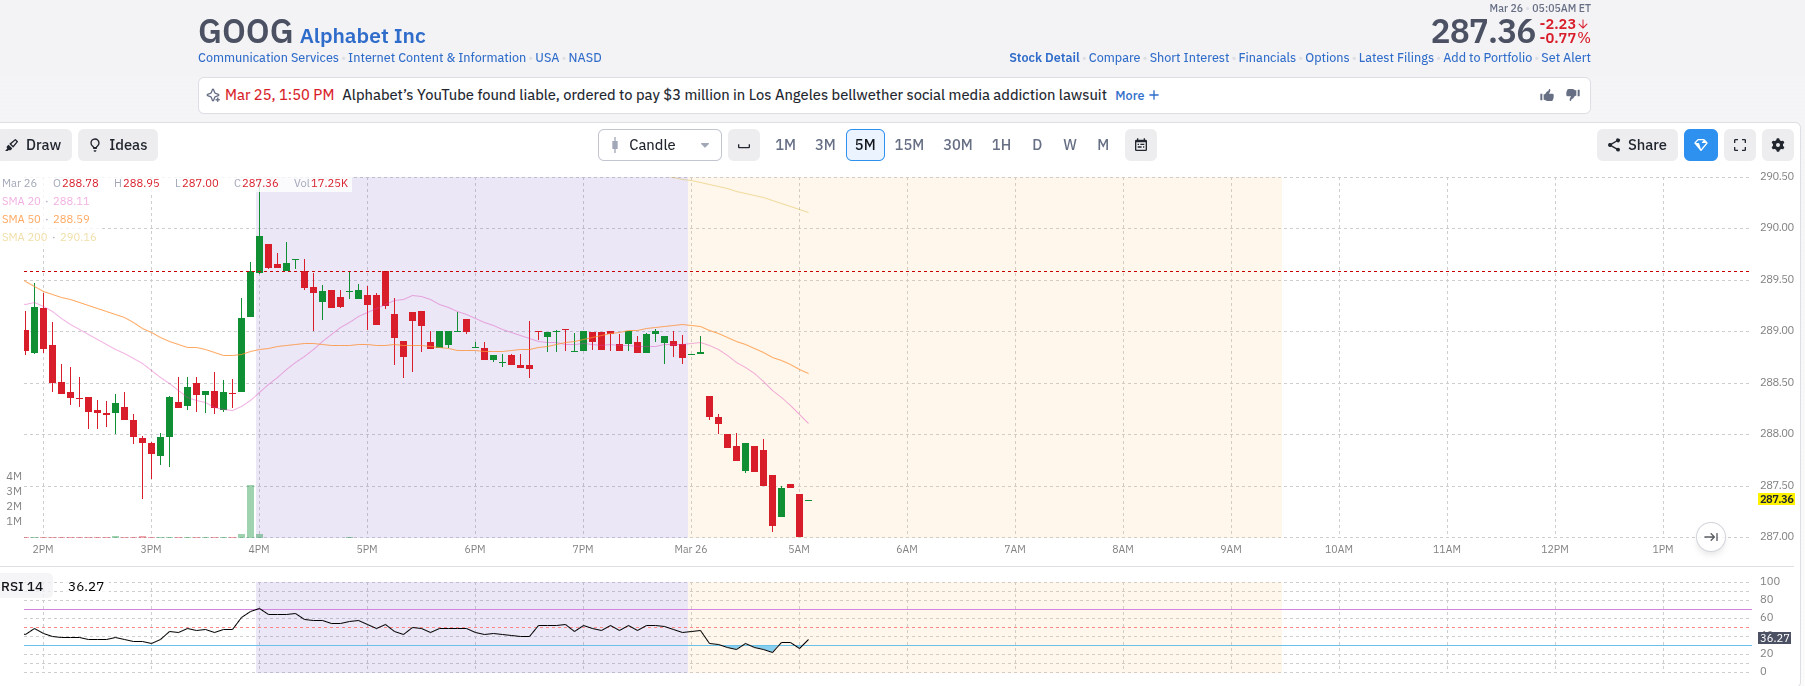Viewport: 1805px width, 686px height.
Task: Click the Set Alert link
Action: (1566, 58)
